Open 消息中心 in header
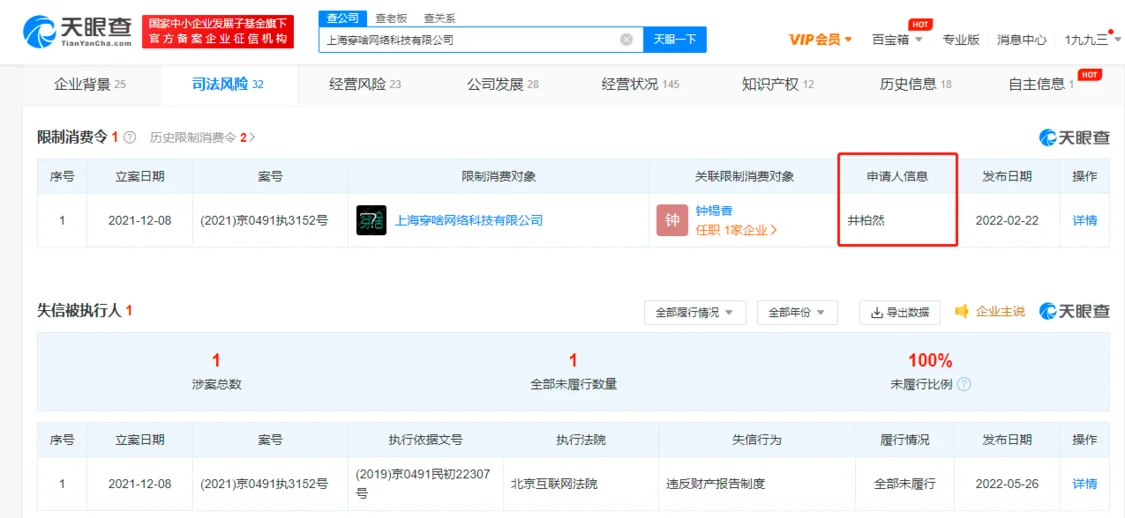 [x=1021, y=40]
